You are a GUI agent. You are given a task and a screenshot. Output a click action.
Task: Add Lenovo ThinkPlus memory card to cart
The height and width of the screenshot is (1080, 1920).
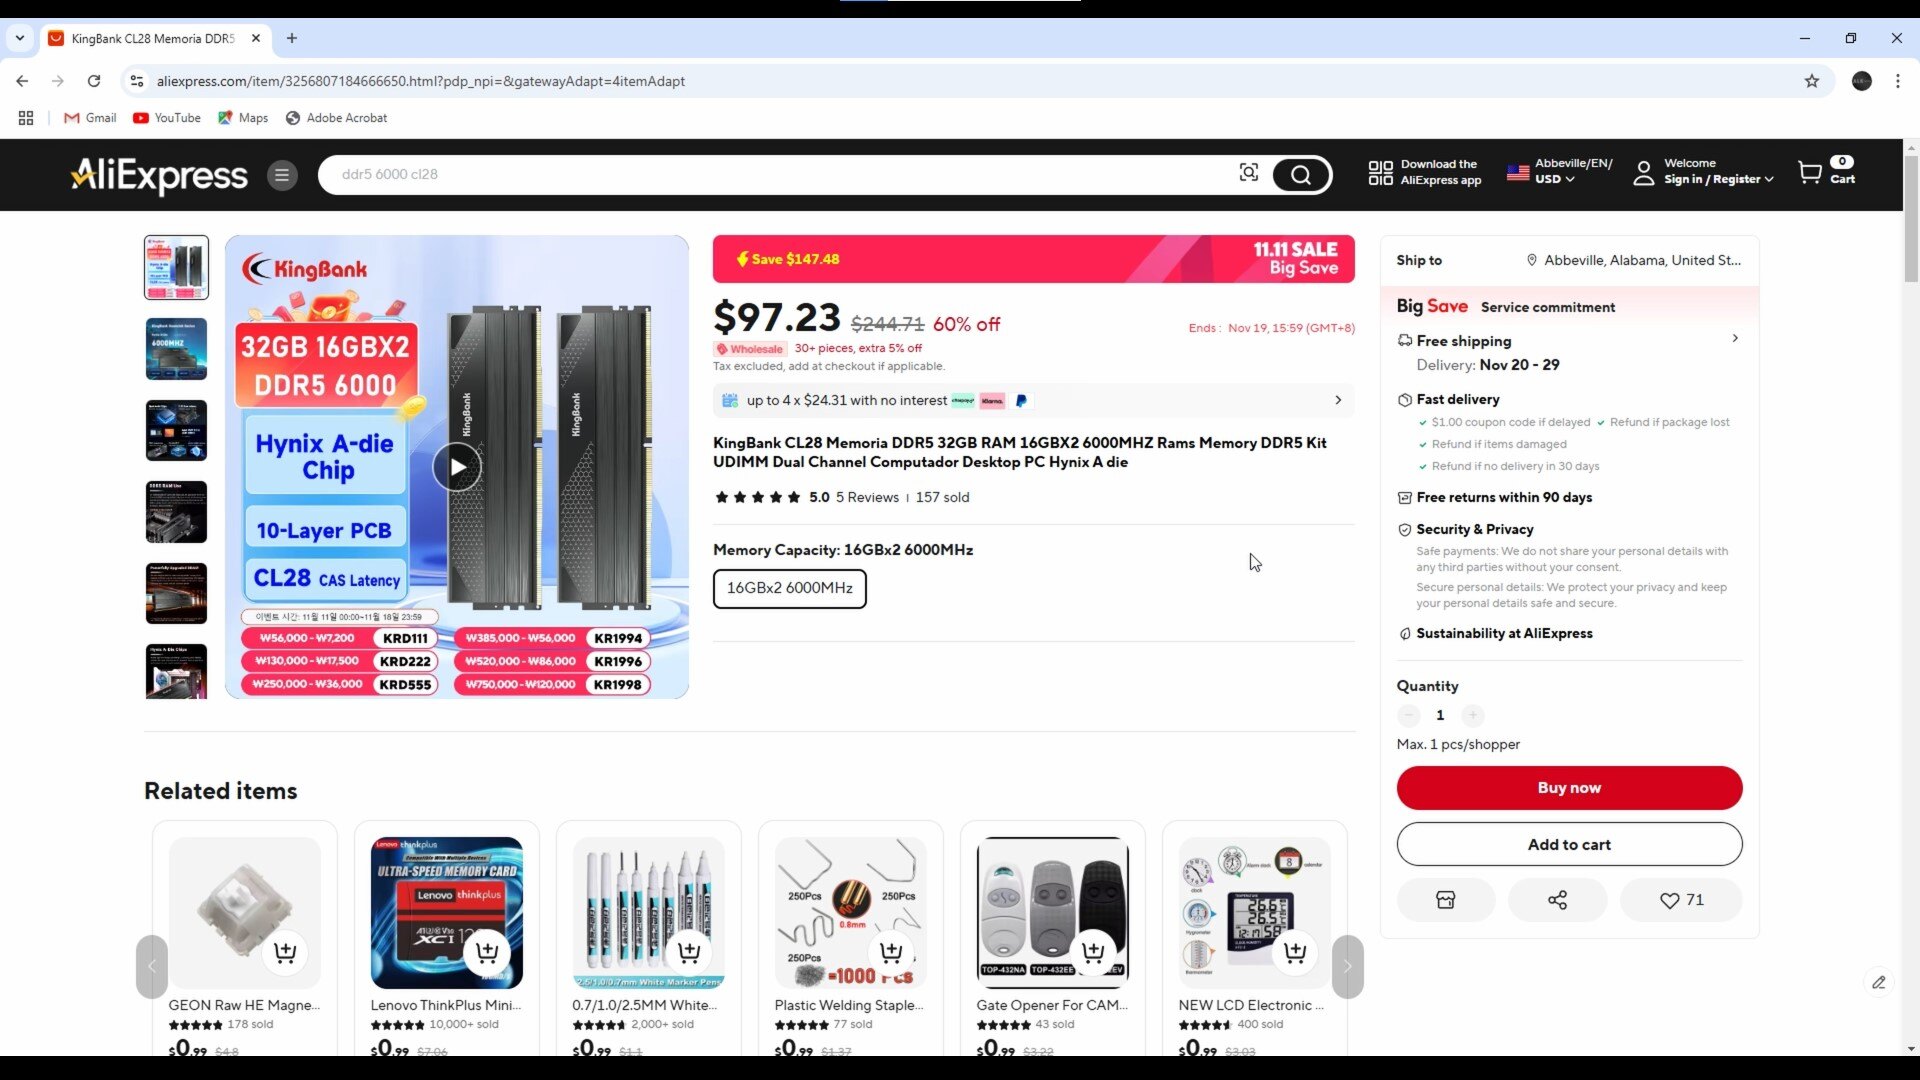pyautogui.click(x=487, y=952)
